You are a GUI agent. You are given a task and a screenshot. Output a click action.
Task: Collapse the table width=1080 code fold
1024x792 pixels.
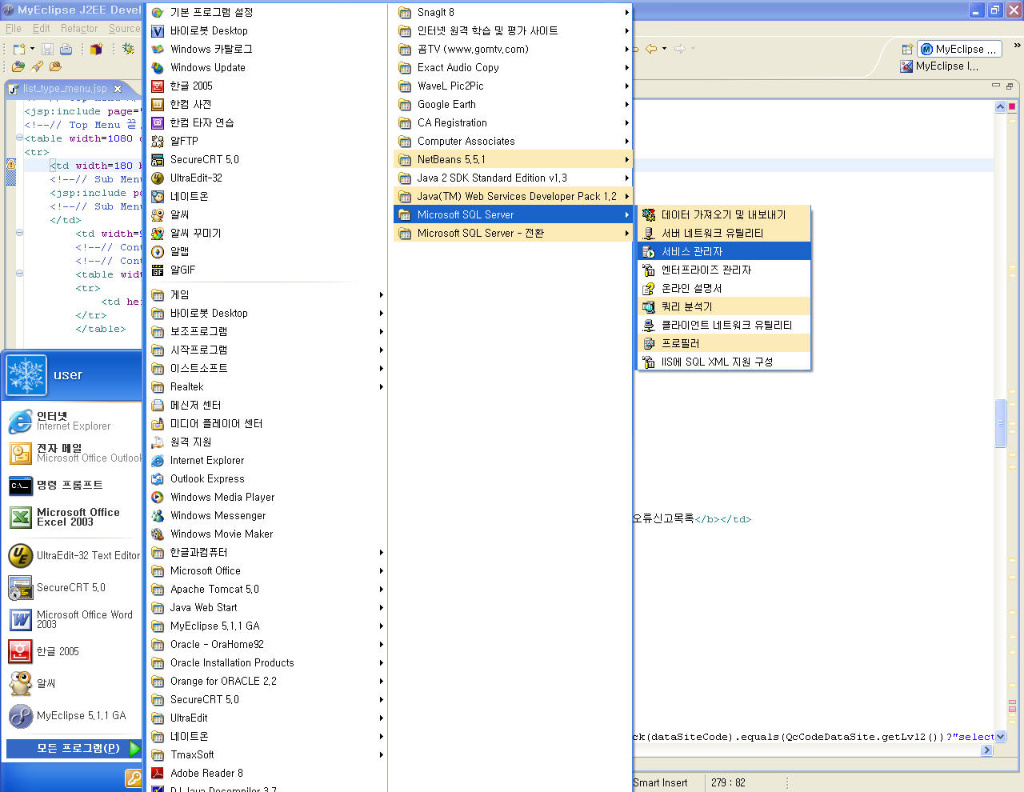click(x=19, y=138)
